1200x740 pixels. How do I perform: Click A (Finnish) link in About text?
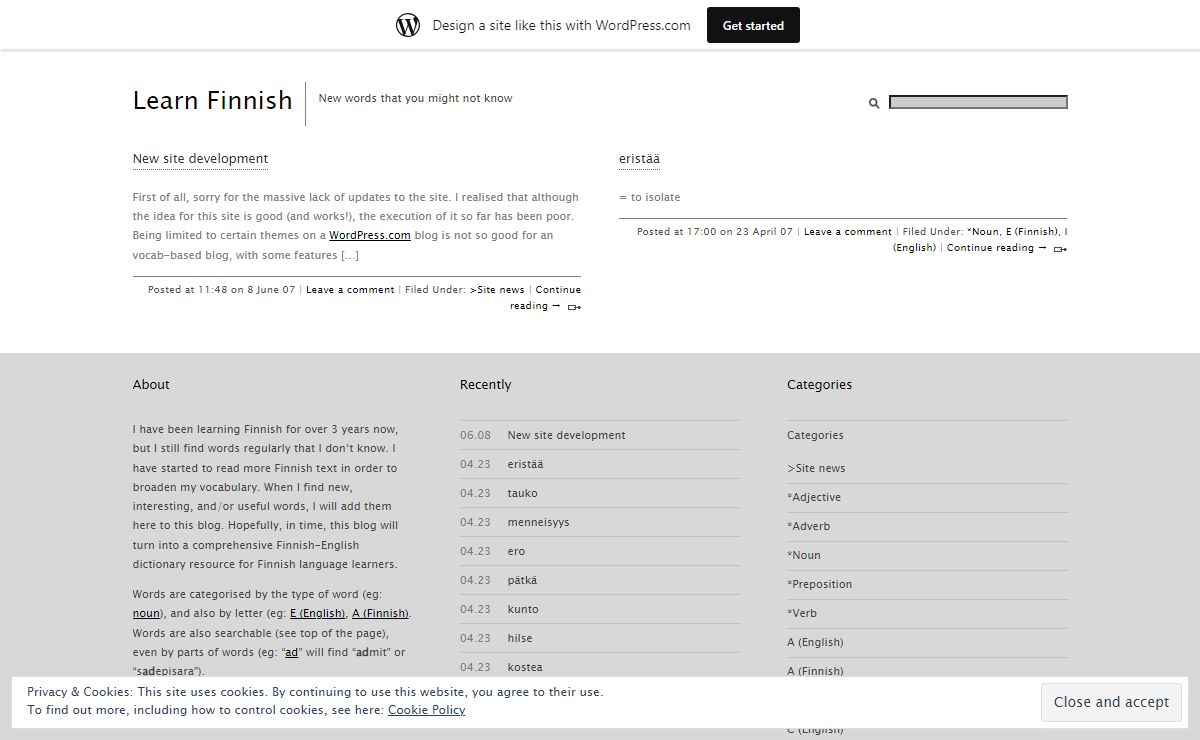(x=380, y=613)
